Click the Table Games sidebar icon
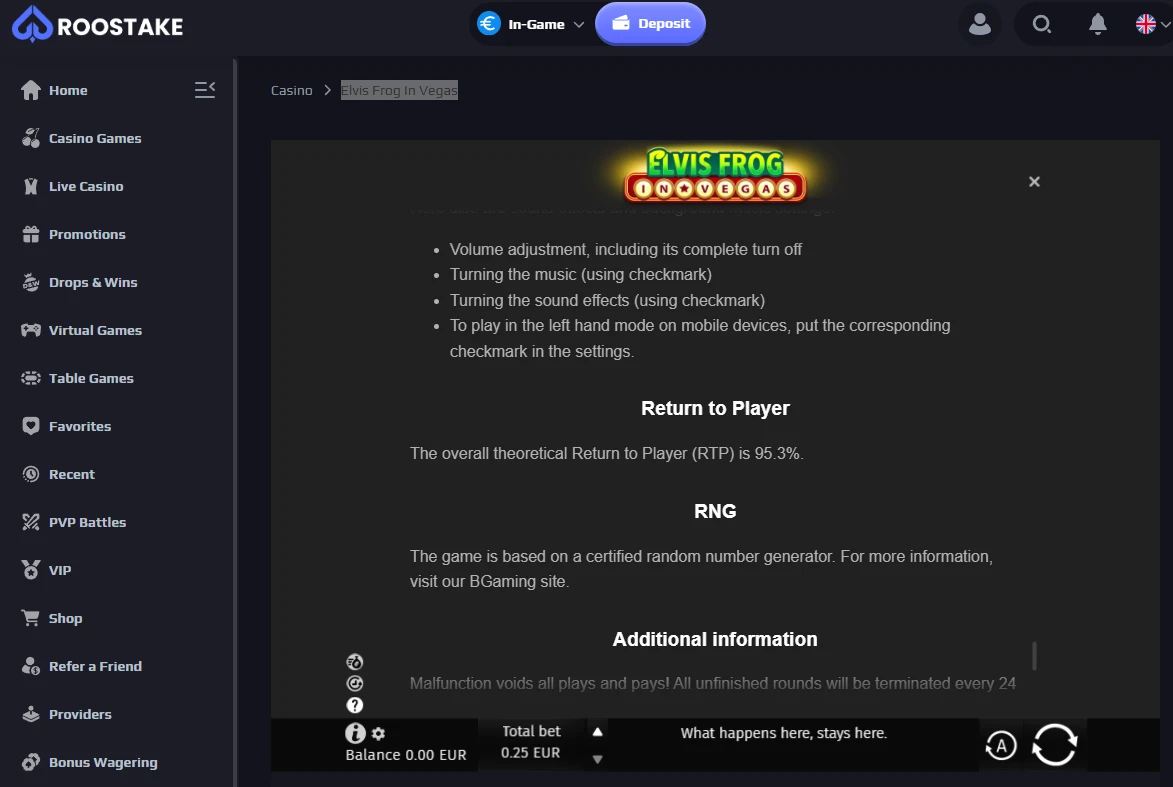 (x=31, y=378)
